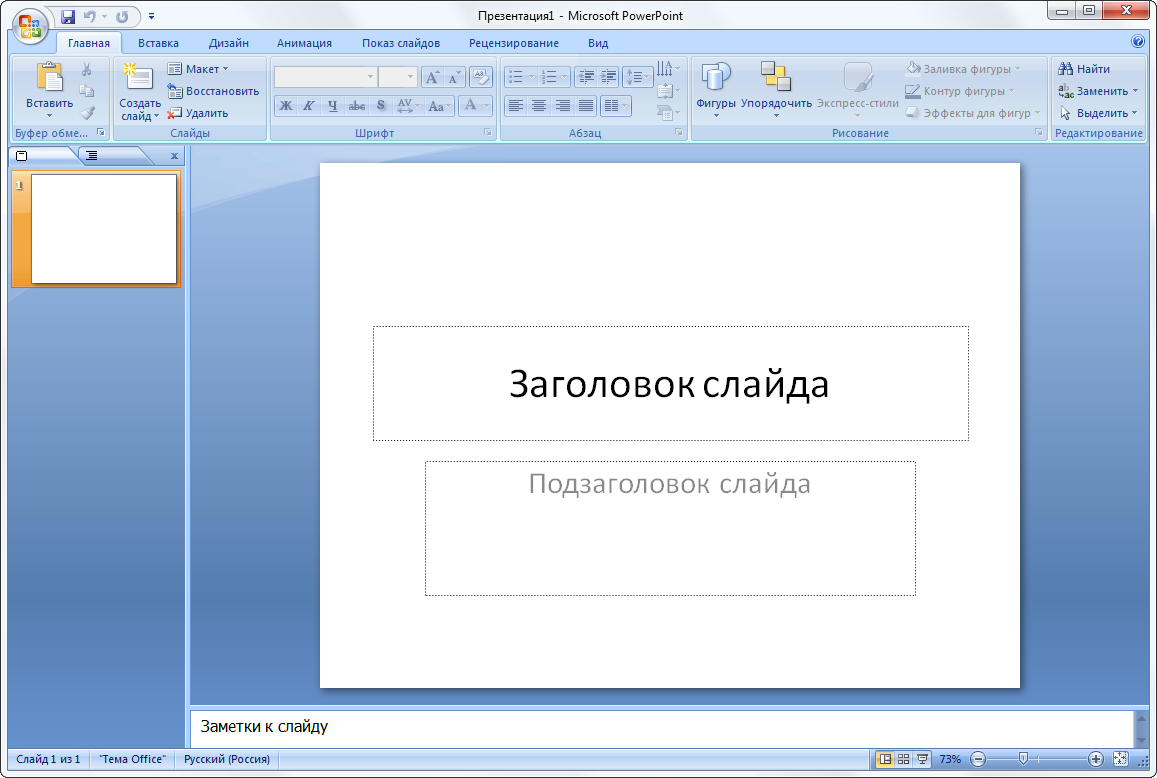Click the Вставить paste icon
1157x778 pixels.
click(x=49, y=78)
